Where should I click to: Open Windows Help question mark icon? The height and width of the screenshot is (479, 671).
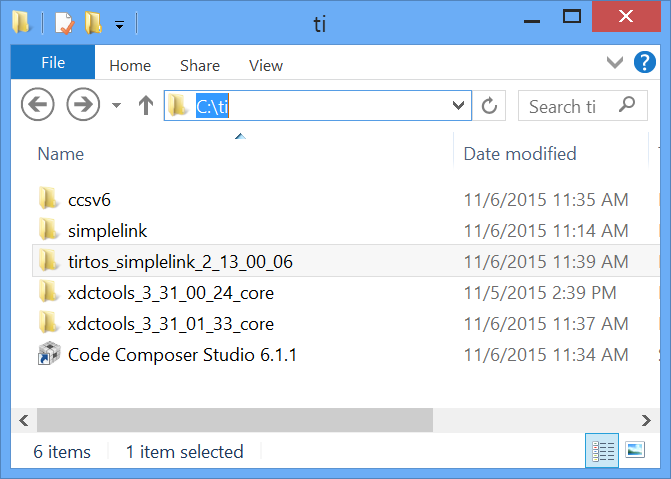coord(645,63)
